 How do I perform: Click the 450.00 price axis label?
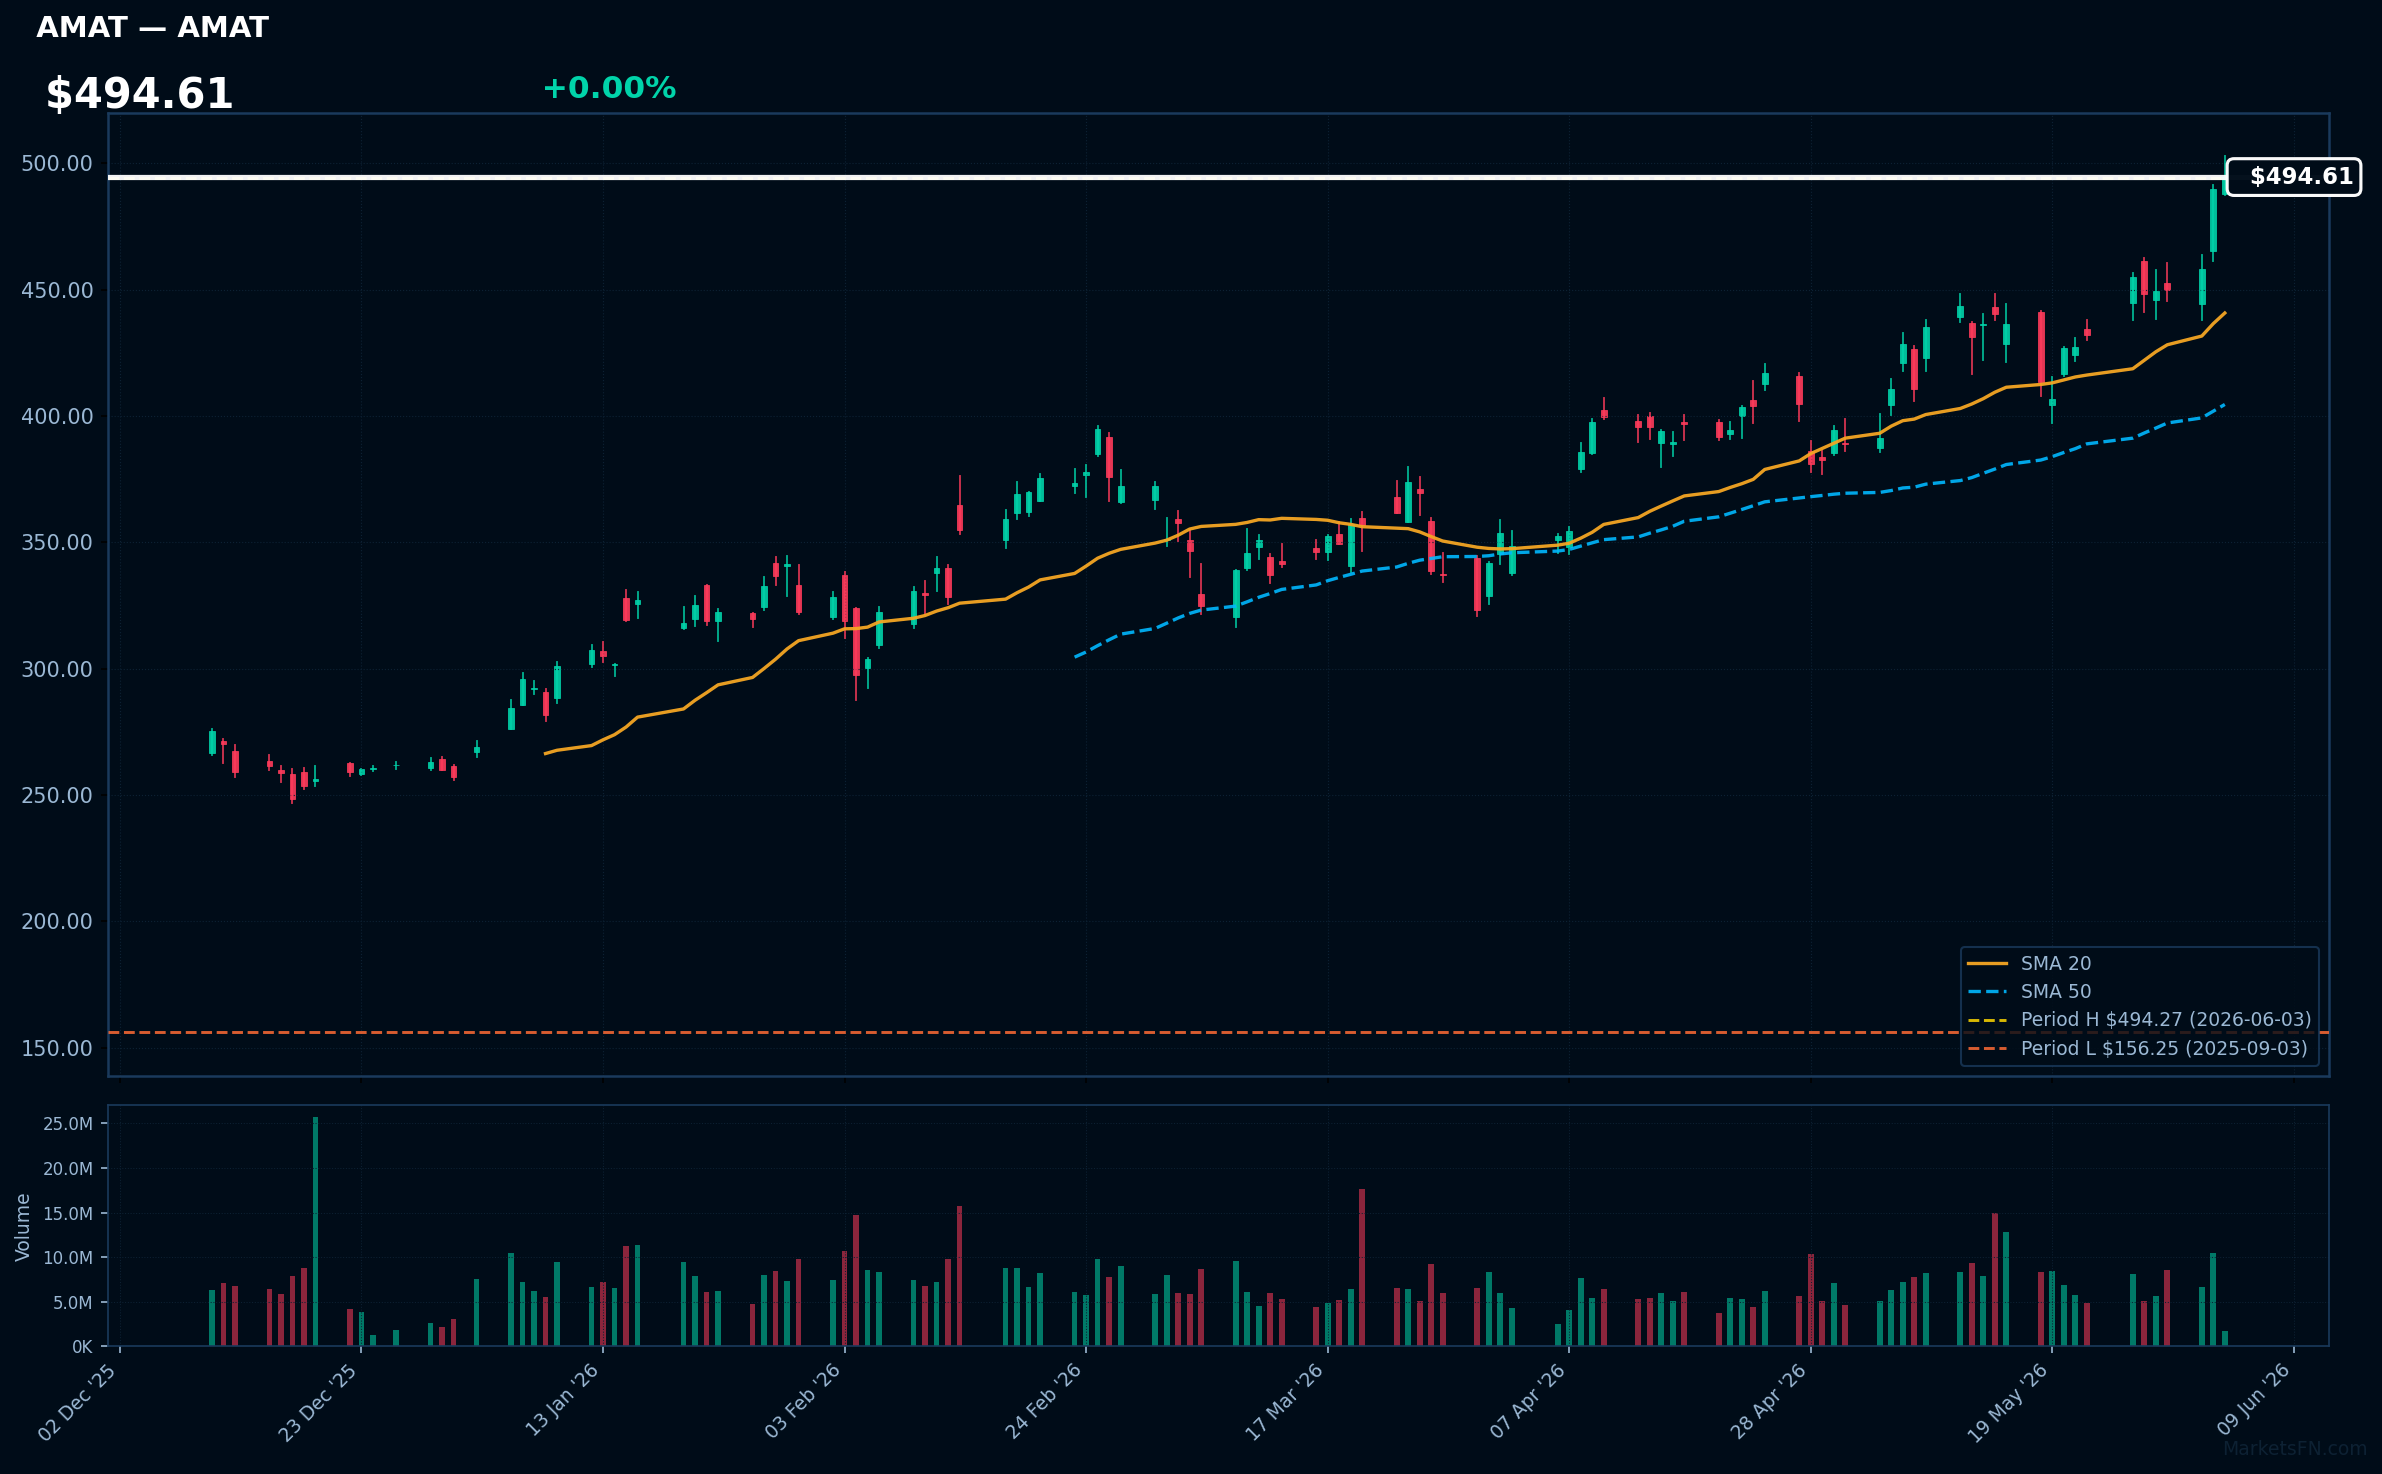coord(57,291)
